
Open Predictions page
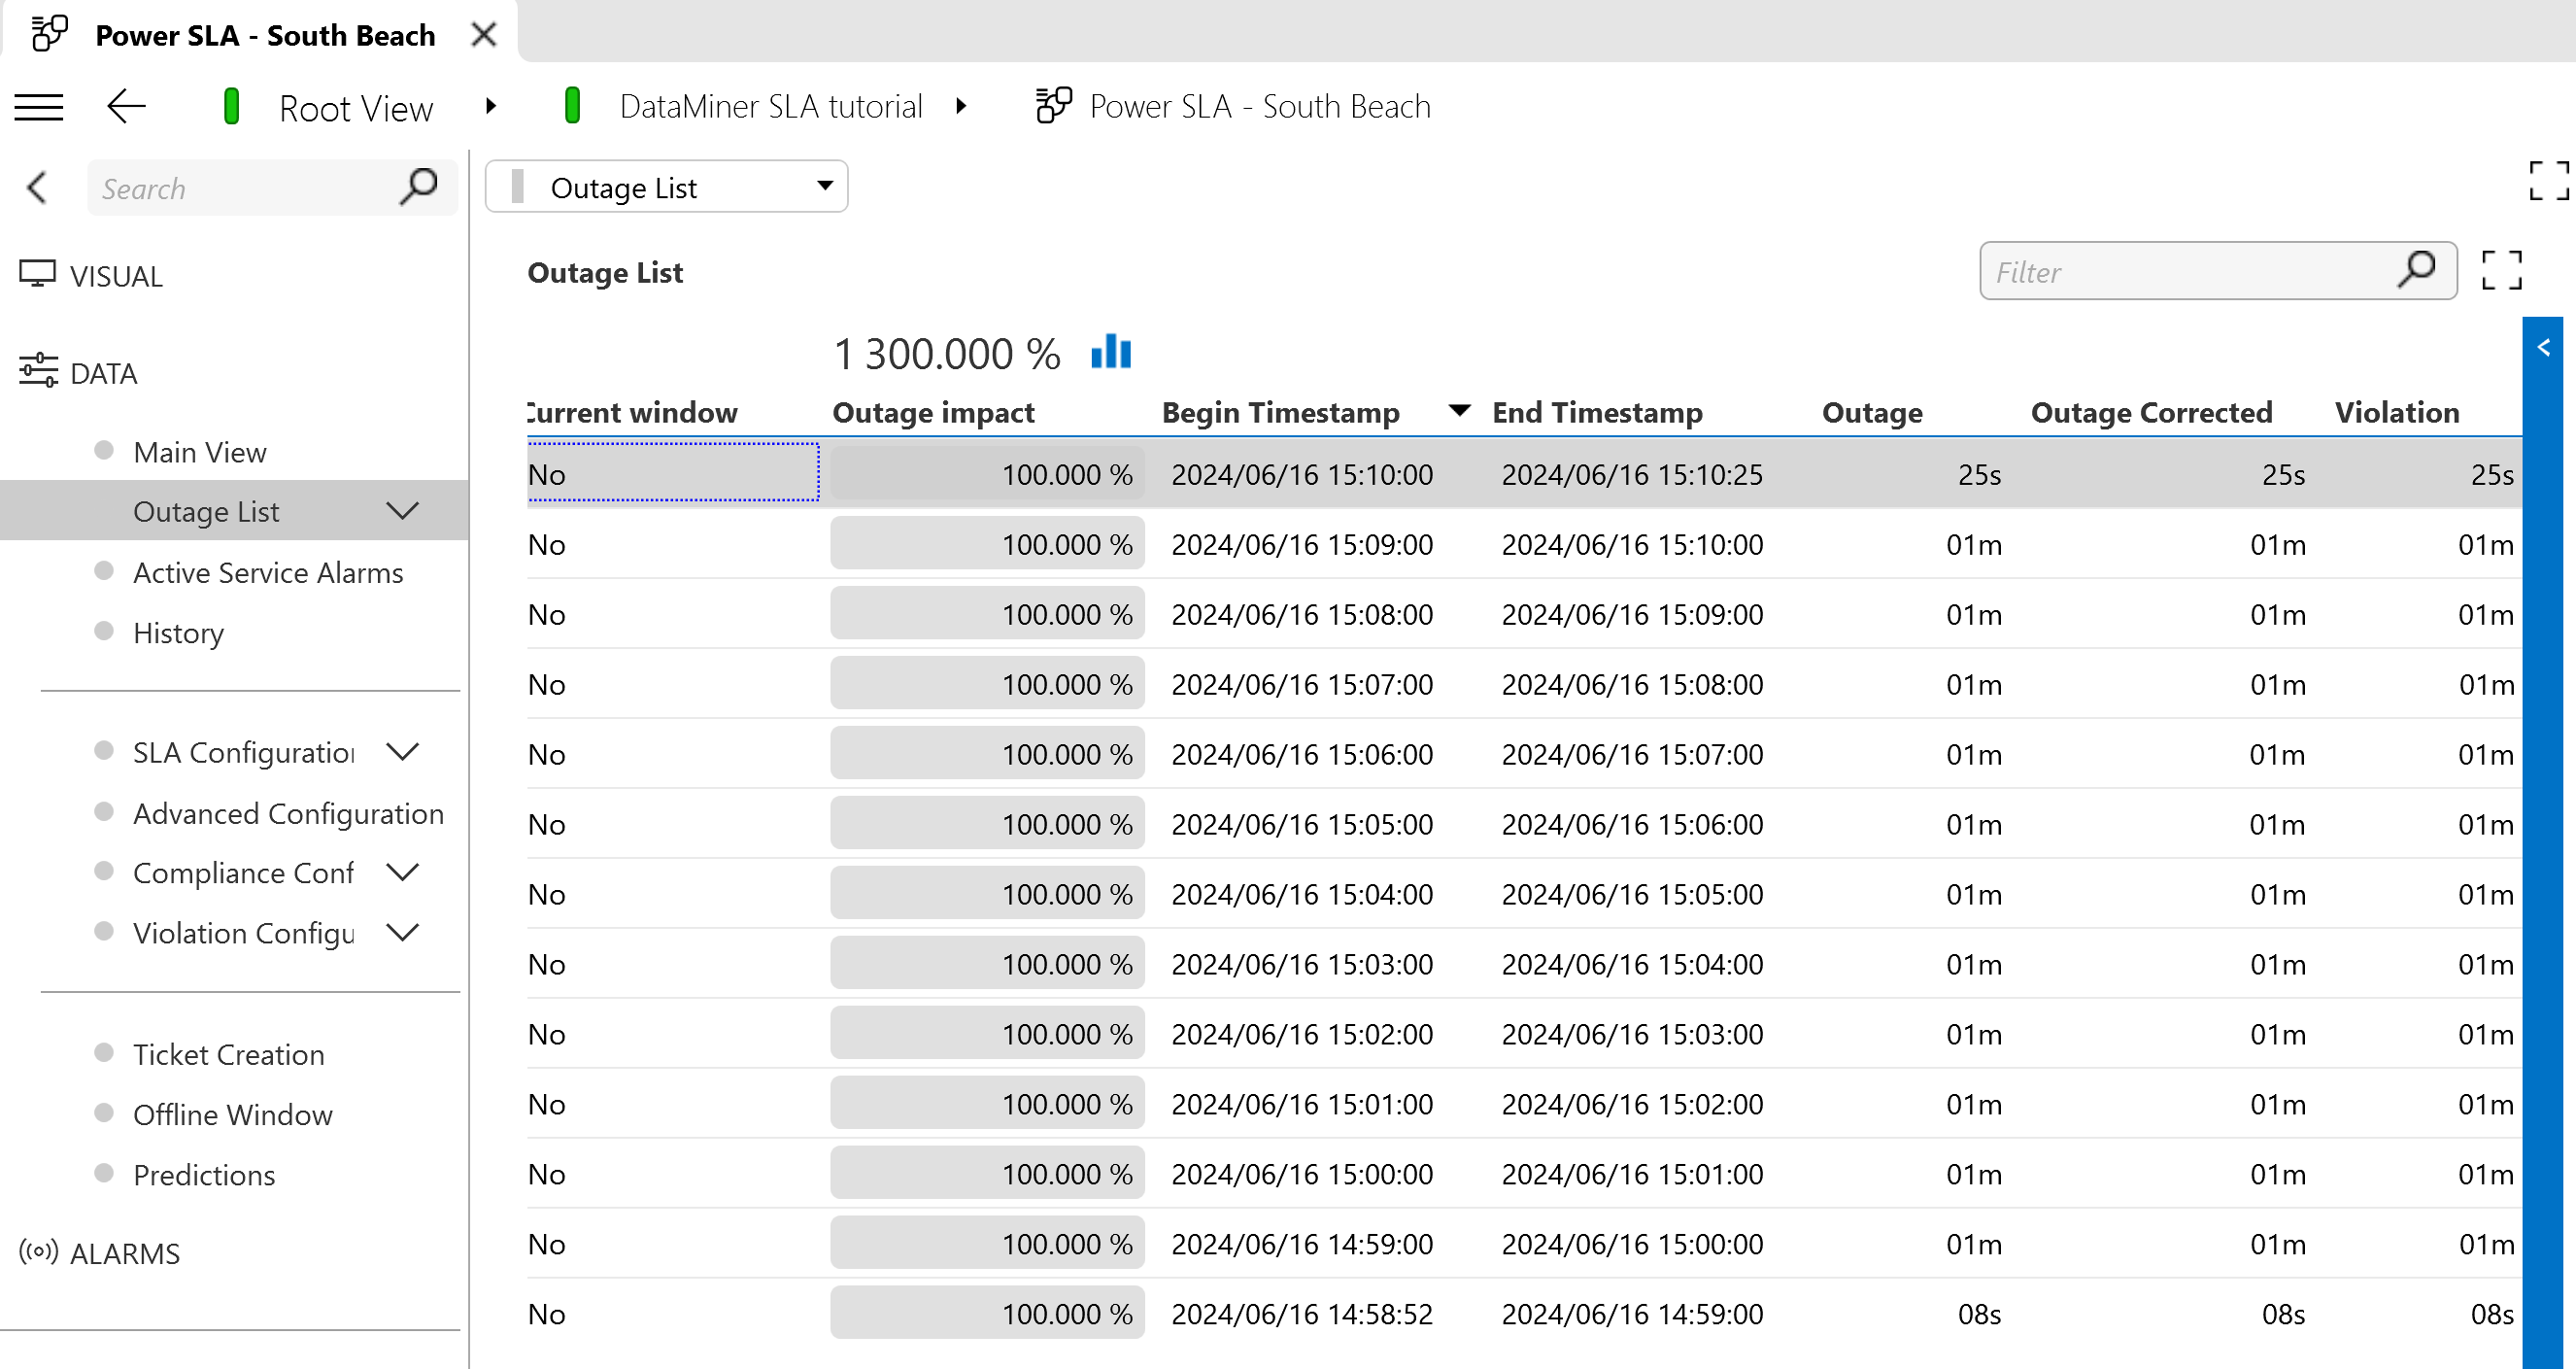(204, 1174)
